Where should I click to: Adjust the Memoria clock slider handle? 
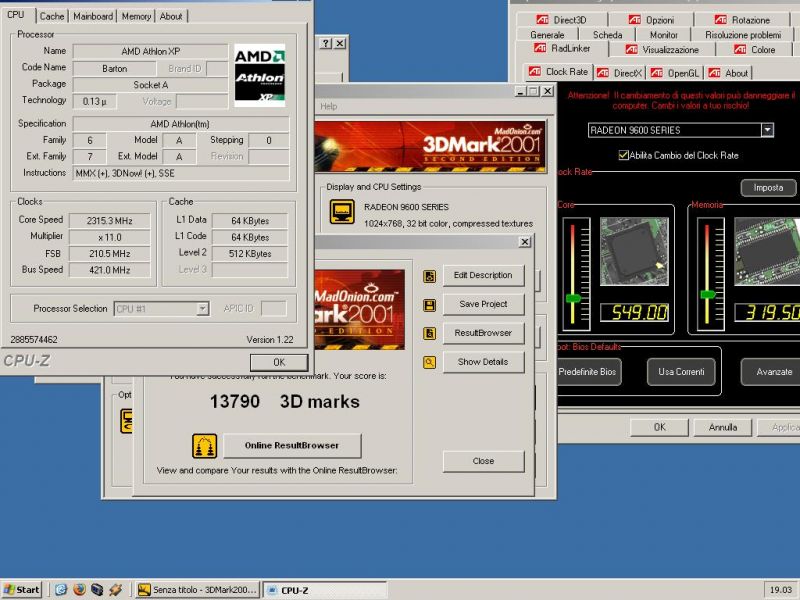click(x=708, y=294)
